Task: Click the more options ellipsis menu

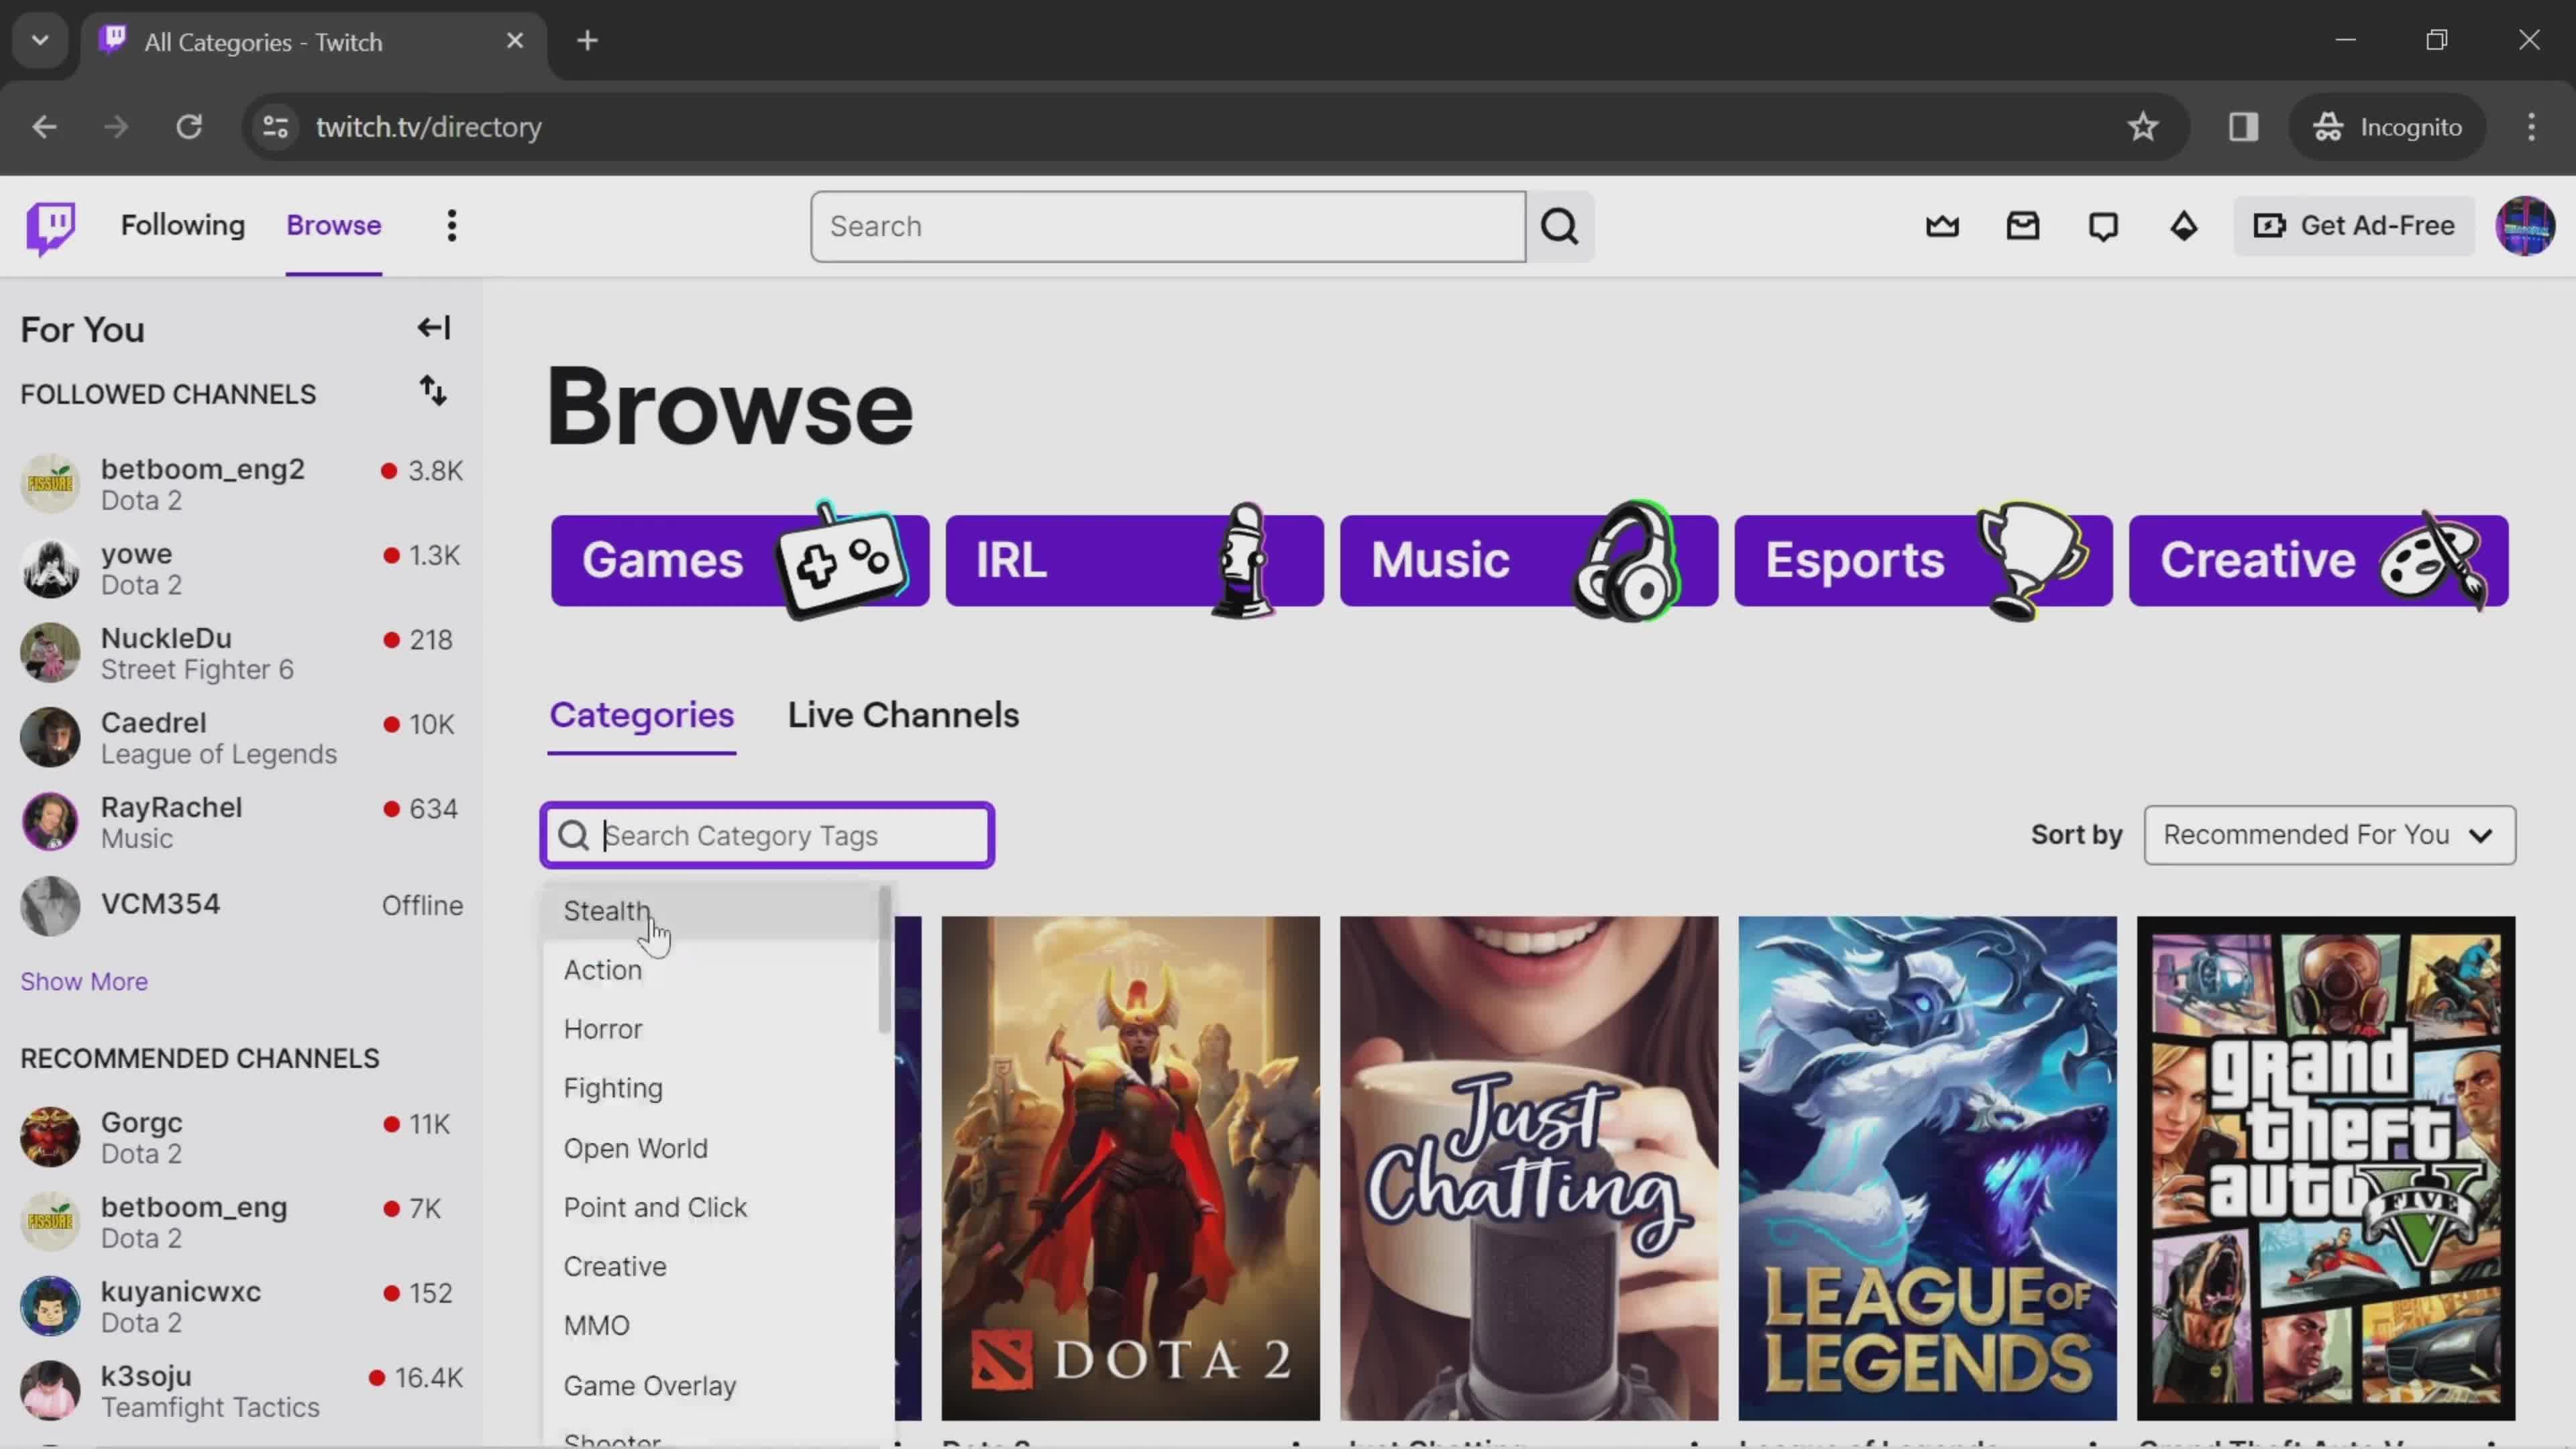Action: [x=451, y=225]
